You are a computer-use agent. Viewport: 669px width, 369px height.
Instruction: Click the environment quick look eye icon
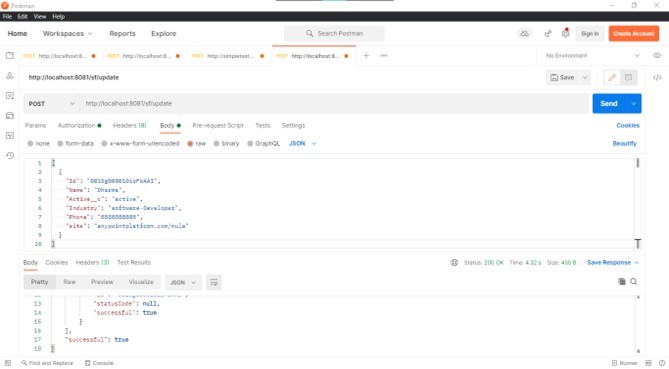[657, 55]
